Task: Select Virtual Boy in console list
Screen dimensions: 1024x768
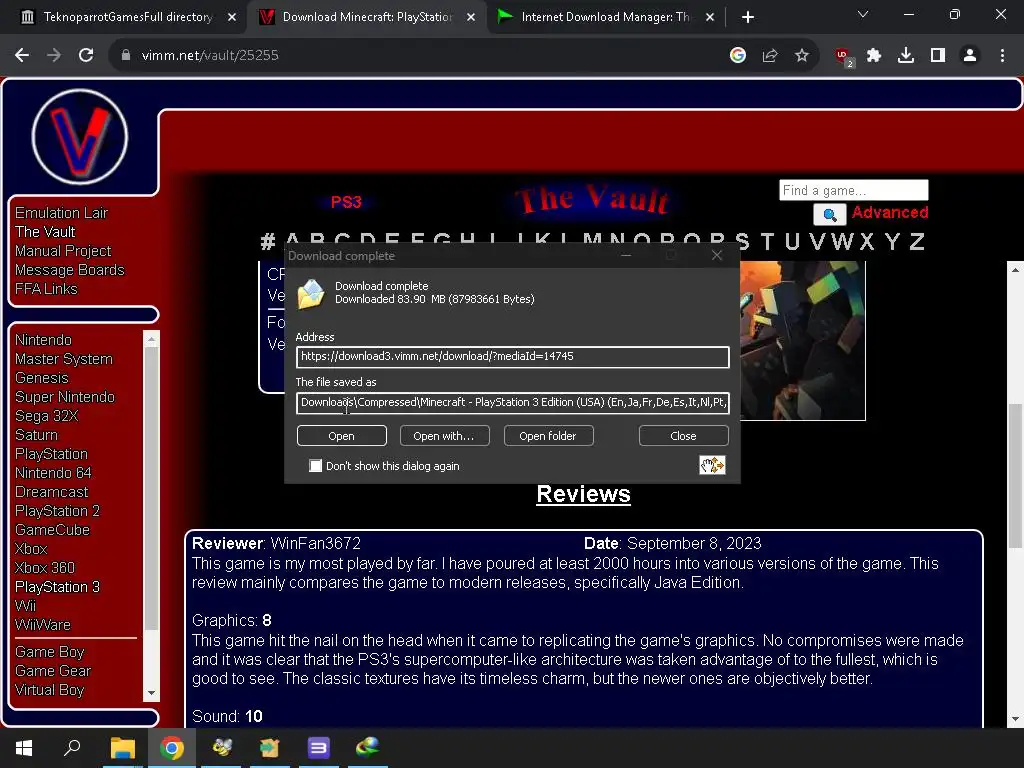Action: [x=50, y=690]
